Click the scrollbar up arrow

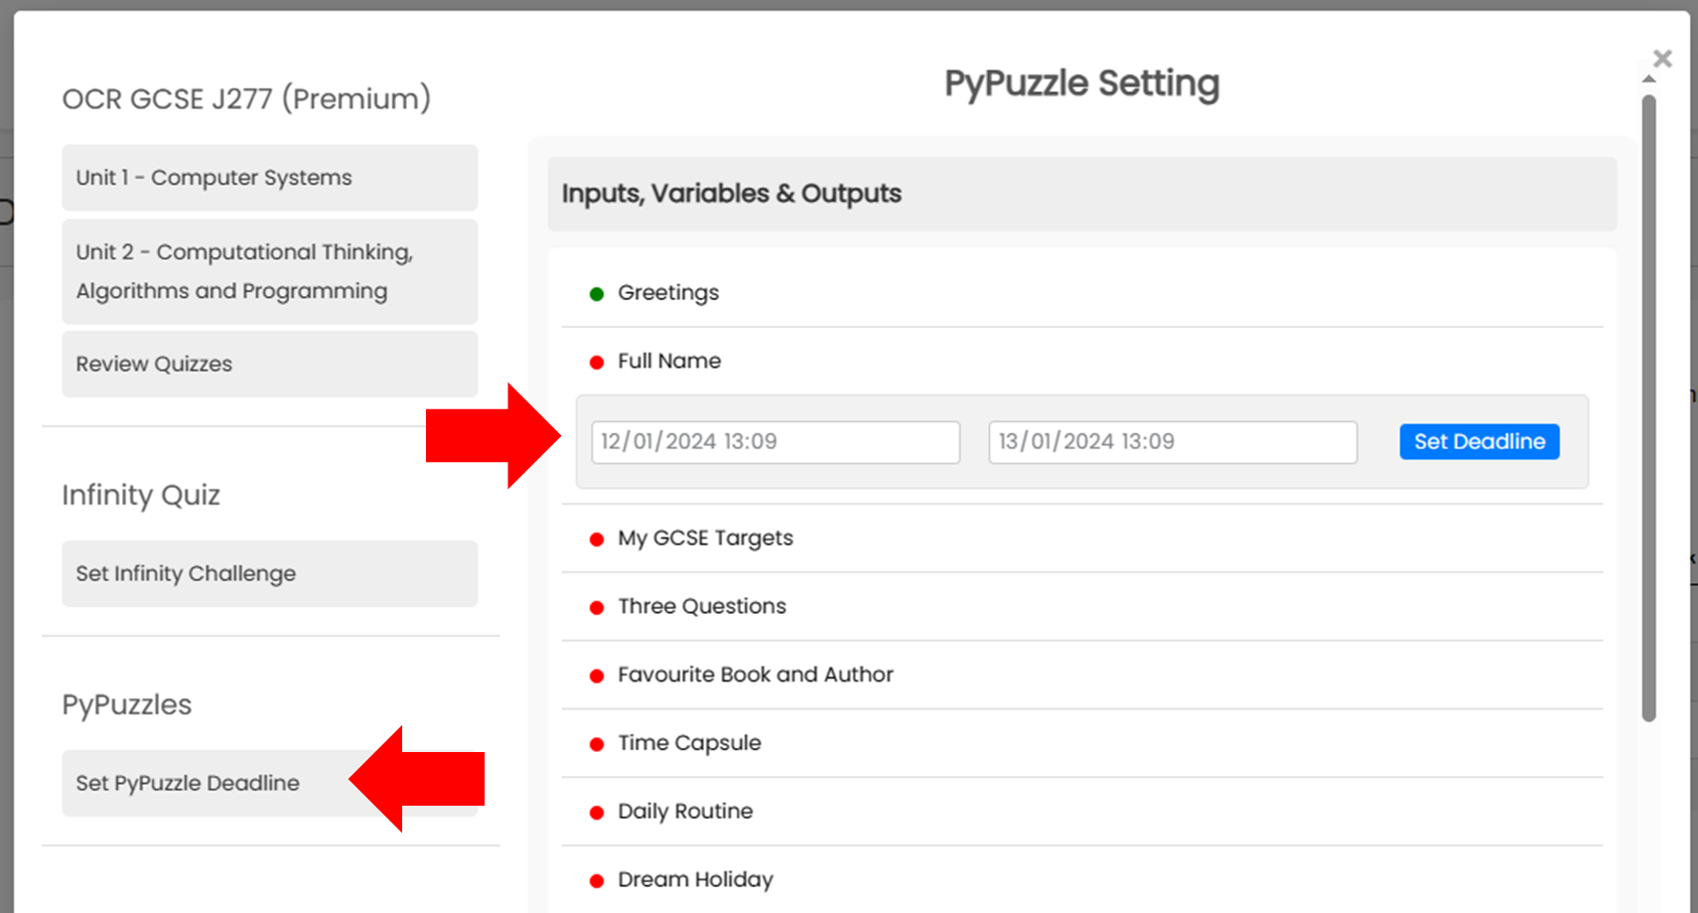pos(1649,79)
